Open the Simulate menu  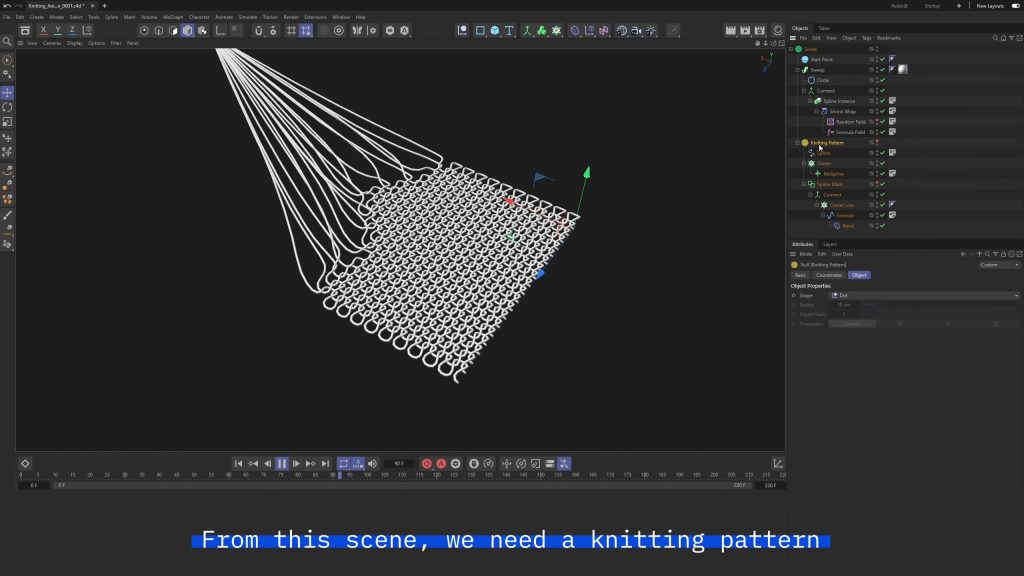[248, 17]
